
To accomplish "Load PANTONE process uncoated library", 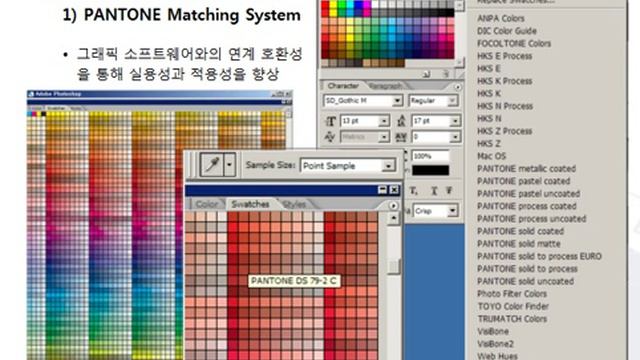I will pos(531,219).
